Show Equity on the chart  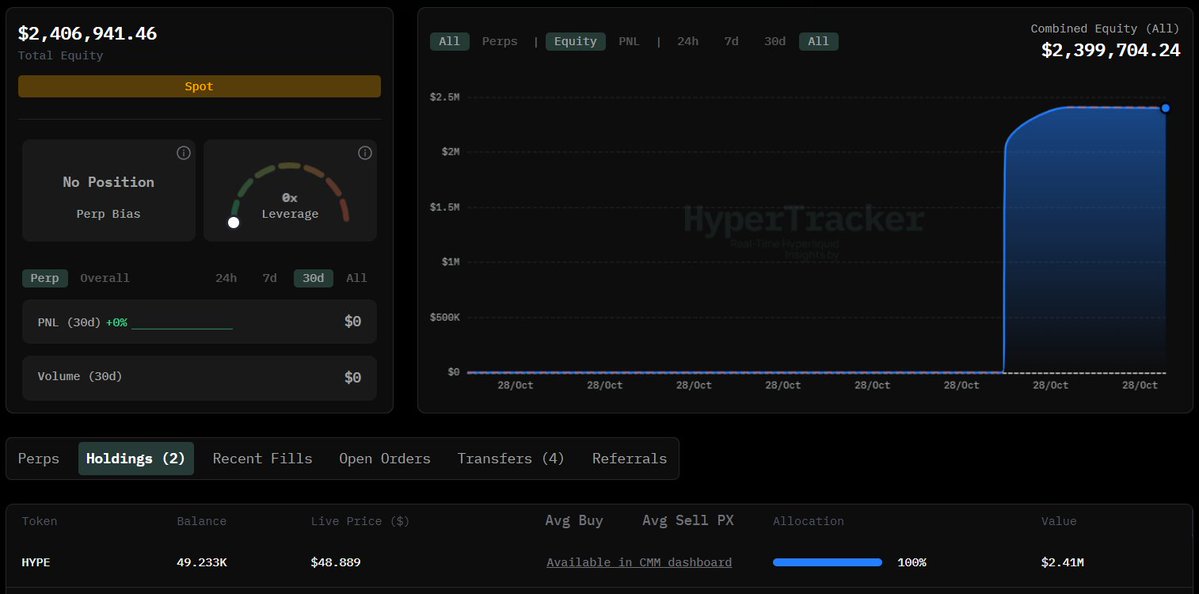(575, 41)
